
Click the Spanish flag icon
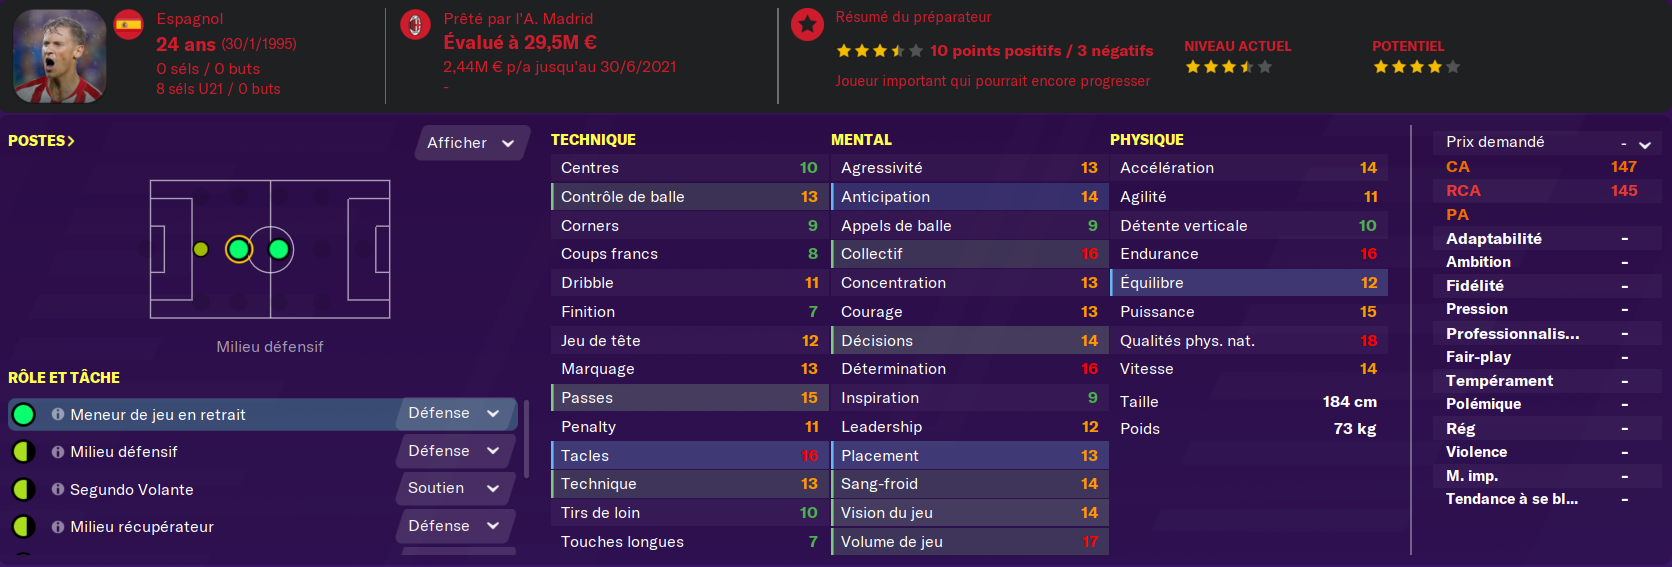128,25
